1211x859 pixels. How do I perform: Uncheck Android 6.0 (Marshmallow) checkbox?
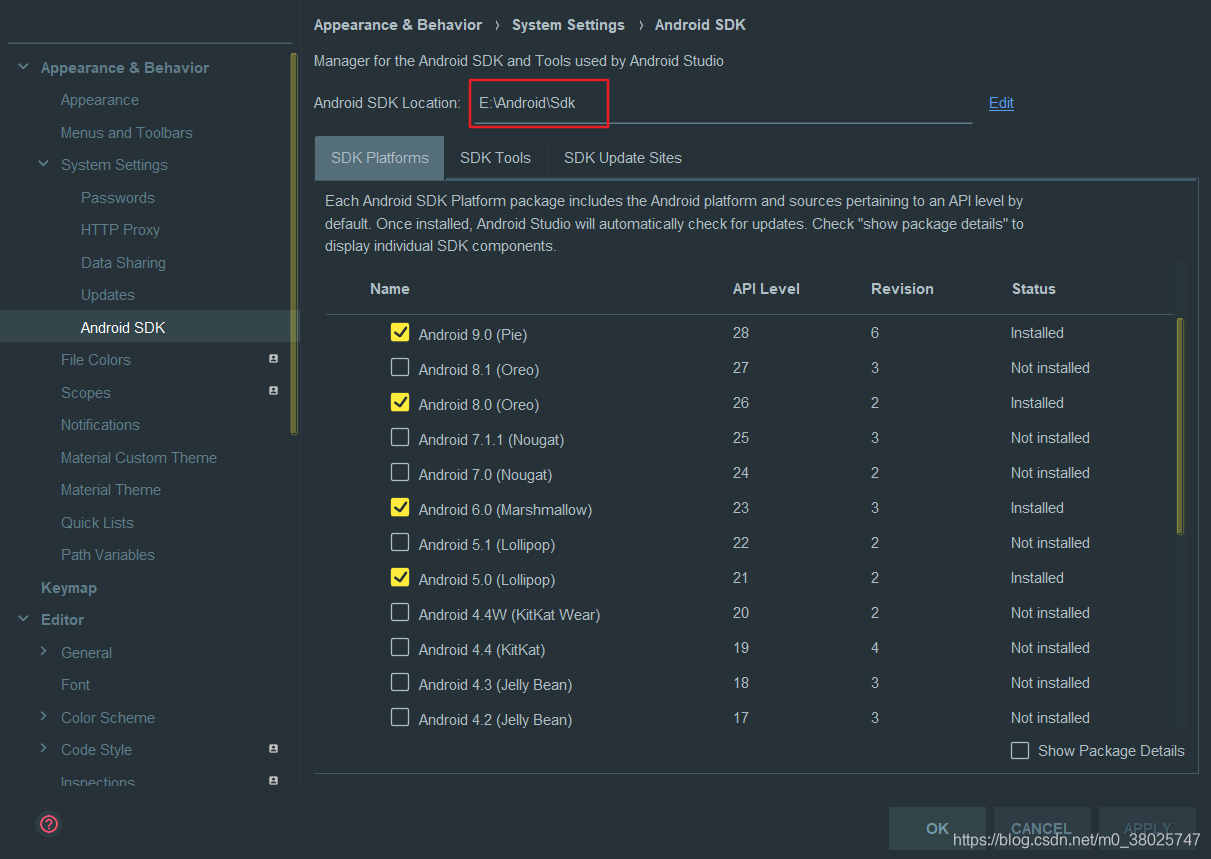[400, 507]
